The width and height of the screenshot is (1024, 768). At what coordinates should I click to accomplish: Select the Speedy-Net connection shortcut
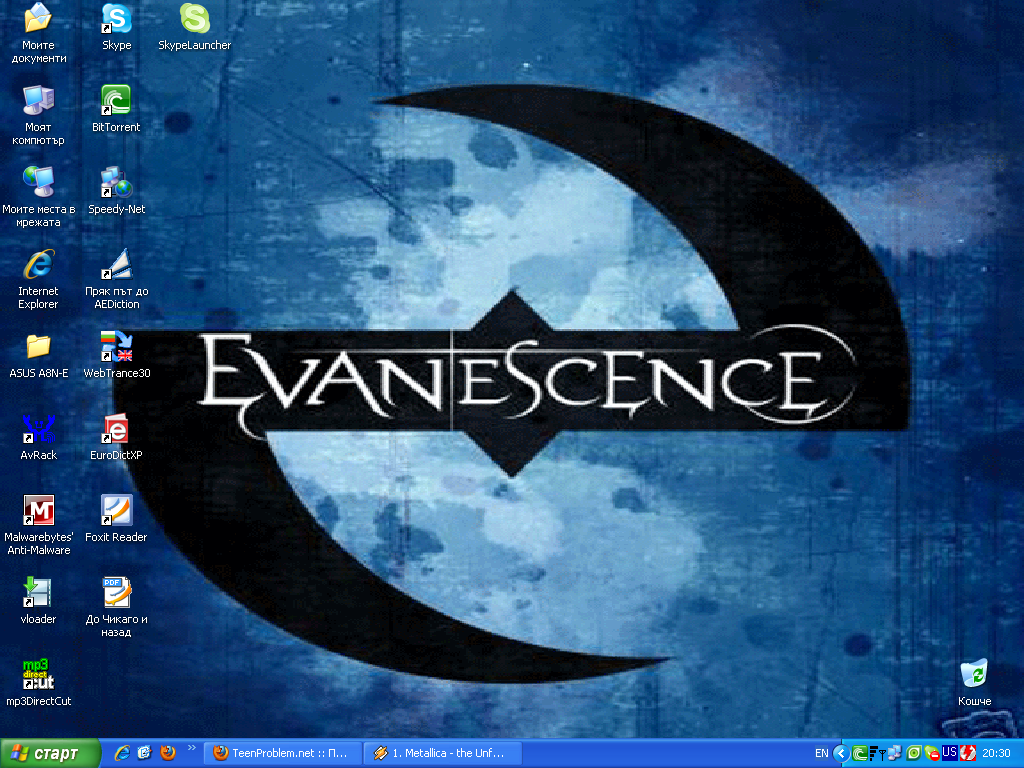click(x=116, y=191)
